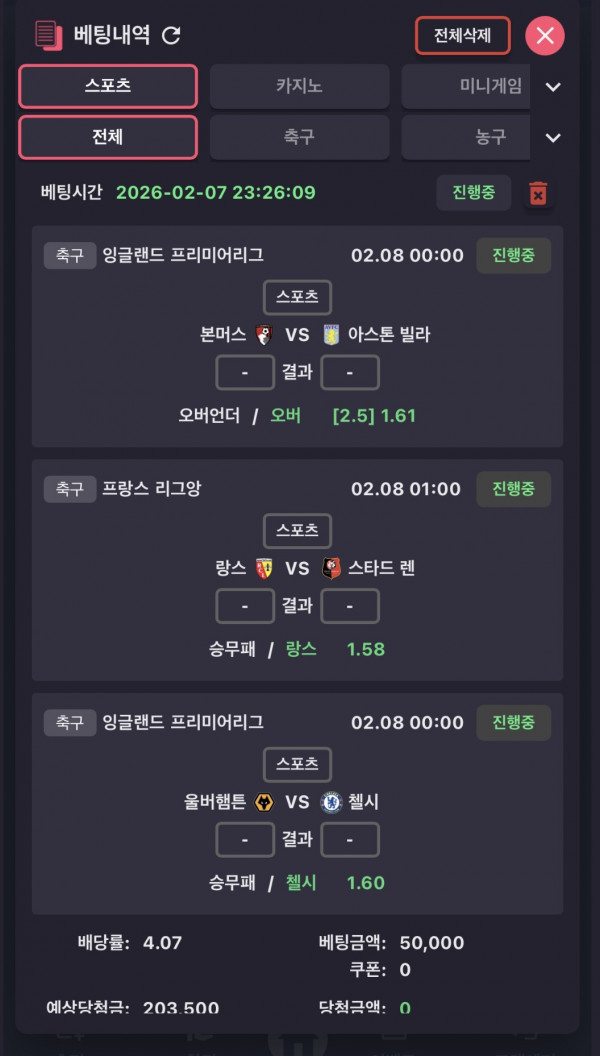
Task: Switch to the 카지노 tab
Action: (x=299, y=86)
